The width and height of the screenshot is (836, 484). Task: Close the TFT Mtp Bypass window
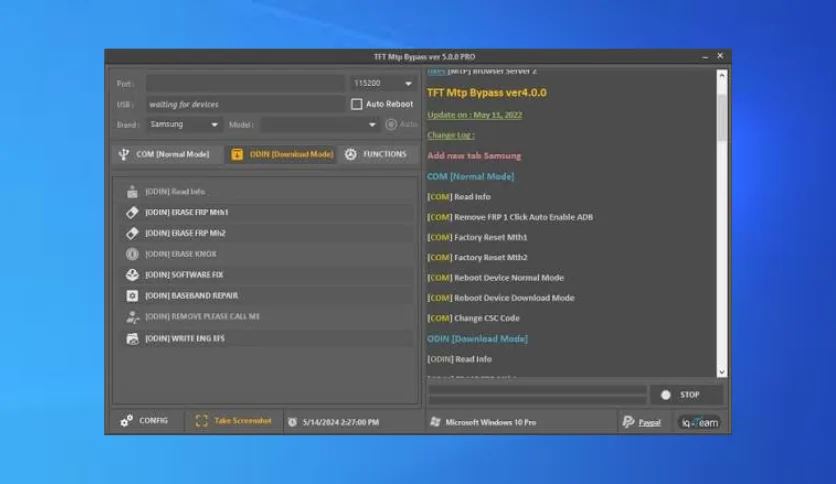click(x=720, y=55)
